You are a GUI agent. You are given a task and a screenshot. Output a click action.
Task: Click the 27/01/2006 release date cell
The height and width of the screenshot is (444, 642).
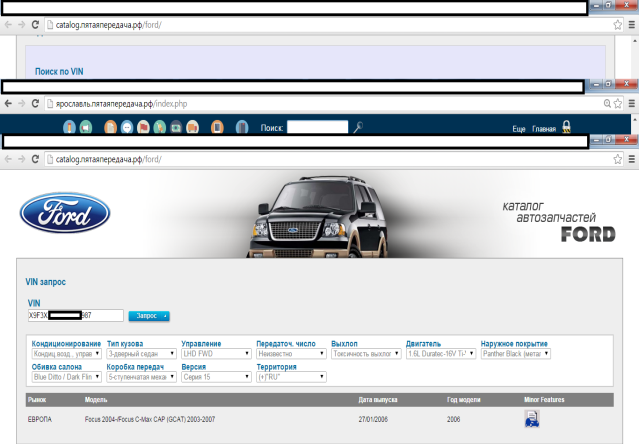pos(373,419)
